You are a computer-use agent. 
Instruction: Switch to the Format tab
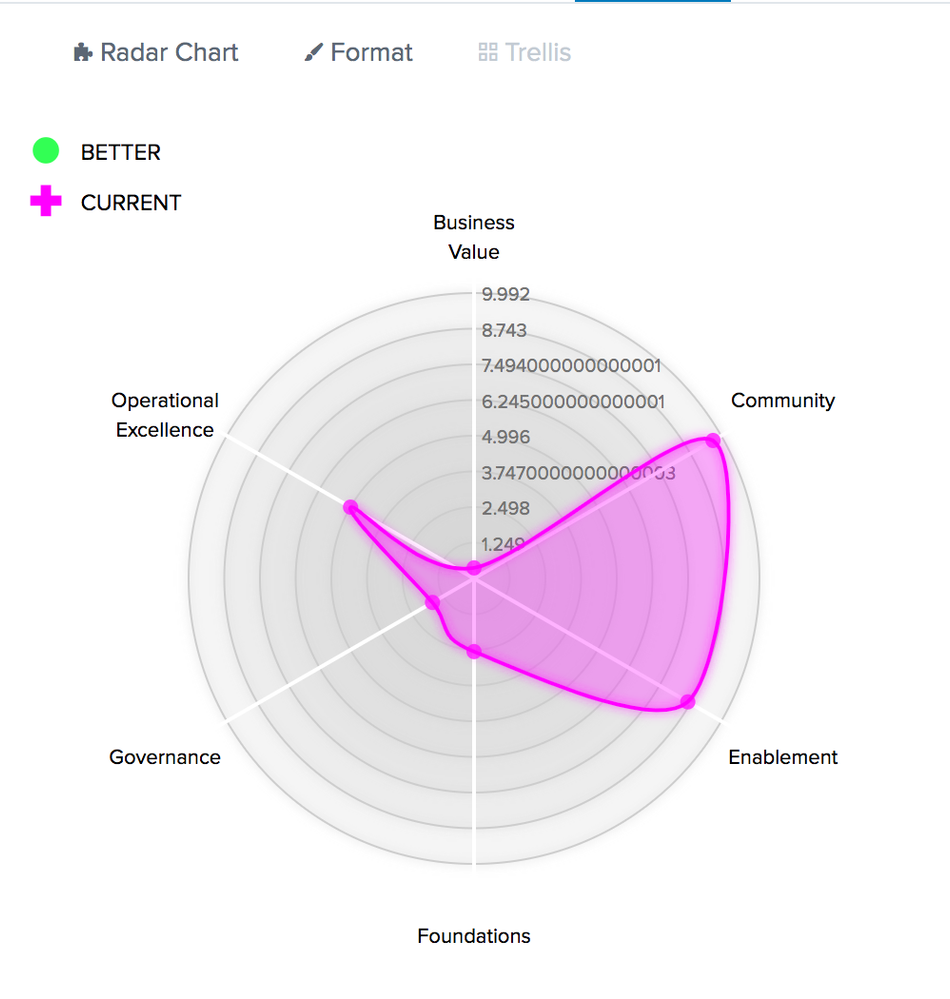tap(359, 53)
